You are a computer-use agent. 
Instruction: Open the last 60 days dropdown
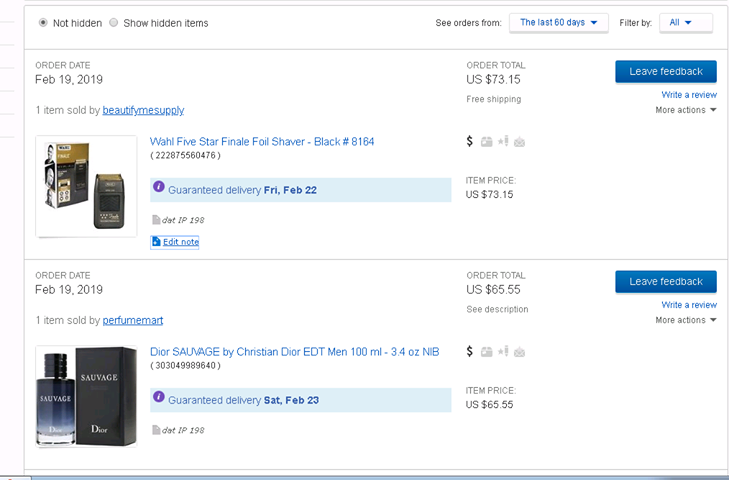(558, 23)
